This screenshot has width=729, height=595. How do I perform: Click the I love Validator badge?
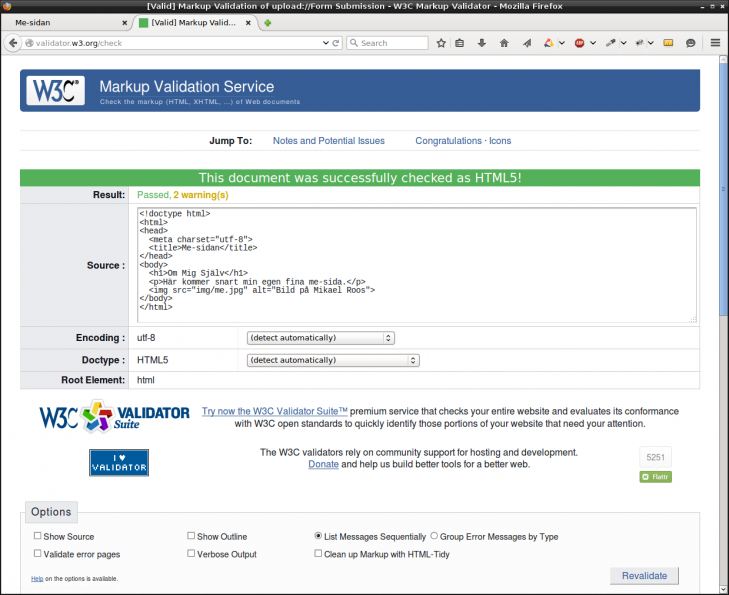click(x=119, y=463)
